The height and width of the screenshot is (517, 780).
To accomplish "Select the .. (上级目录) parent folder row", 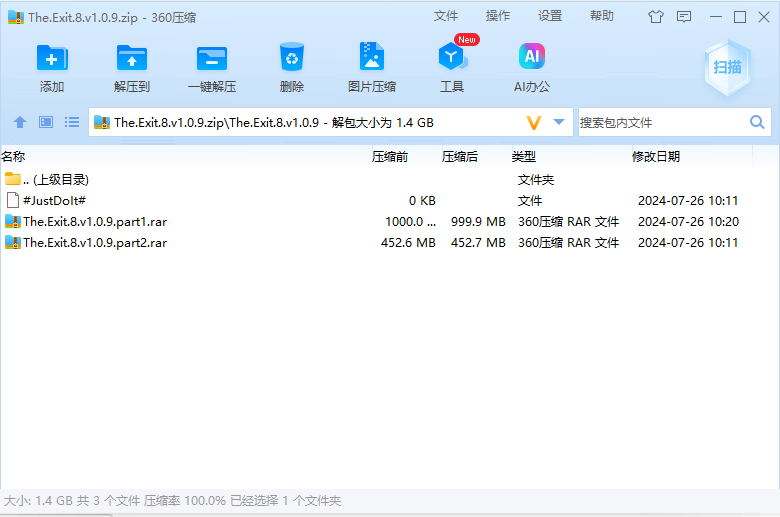I will click(377, 179).
